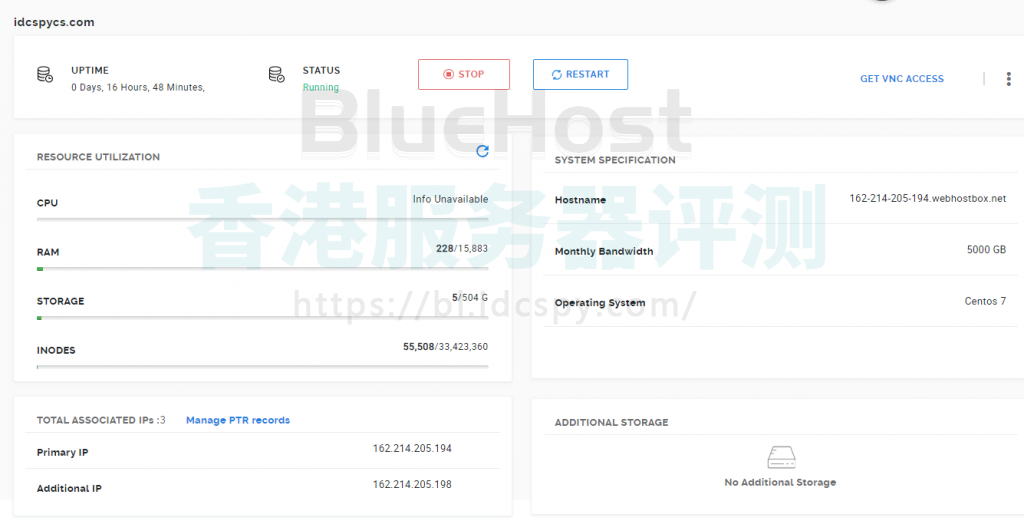
Task: Click the SYSTEM SPECIFICATION heading
Action: (x=615, y=160)
